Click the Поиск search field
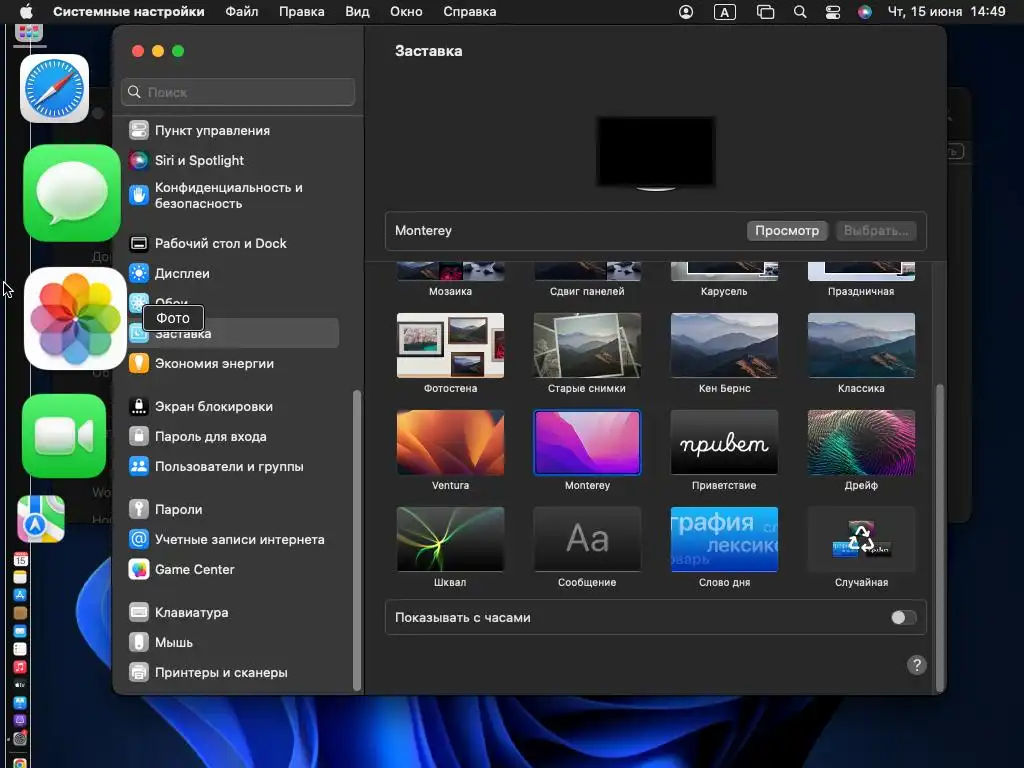Viewport: 1024px width, 768px height. [x=238, y=92]
